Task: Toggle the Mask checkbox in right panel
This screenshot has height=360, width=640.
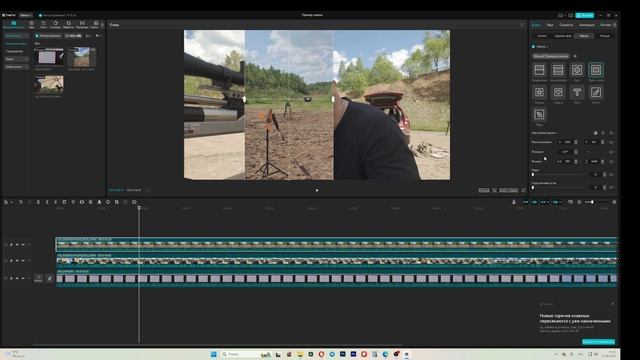Action: coord(533,47)
